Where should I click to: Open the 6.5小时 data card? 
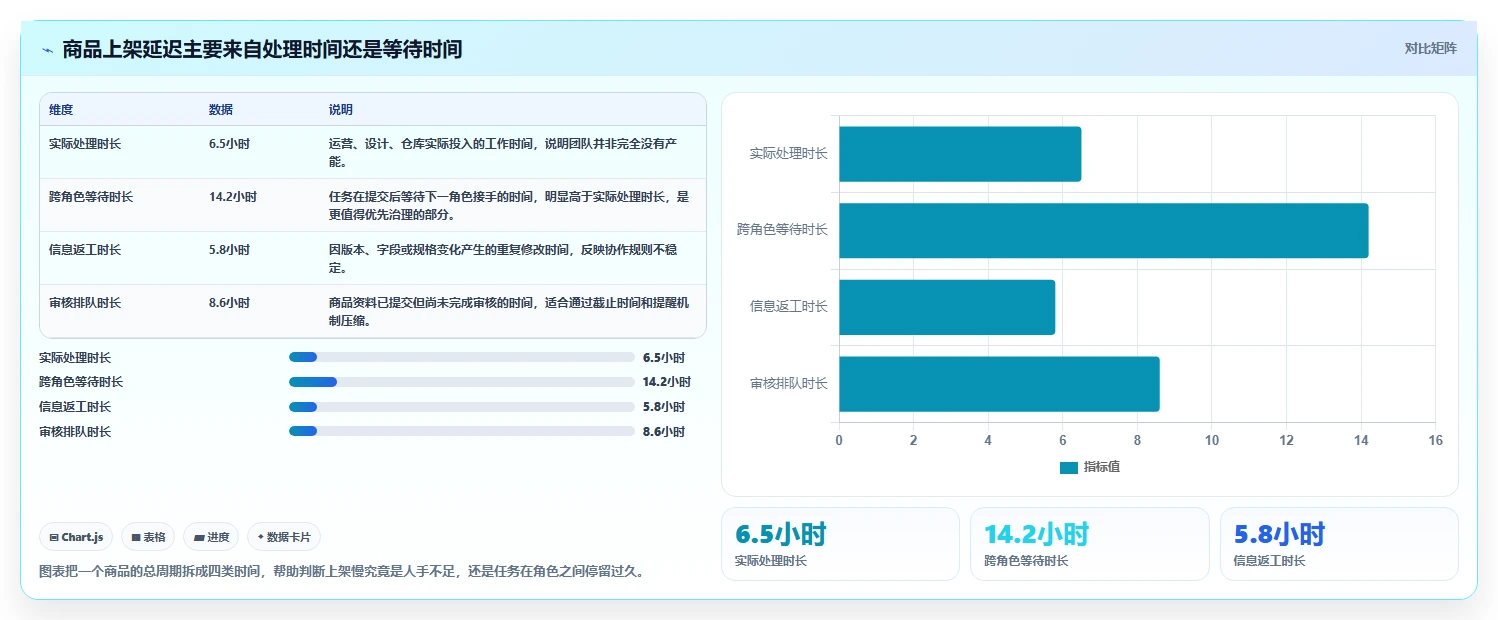(x=840, y=544)
